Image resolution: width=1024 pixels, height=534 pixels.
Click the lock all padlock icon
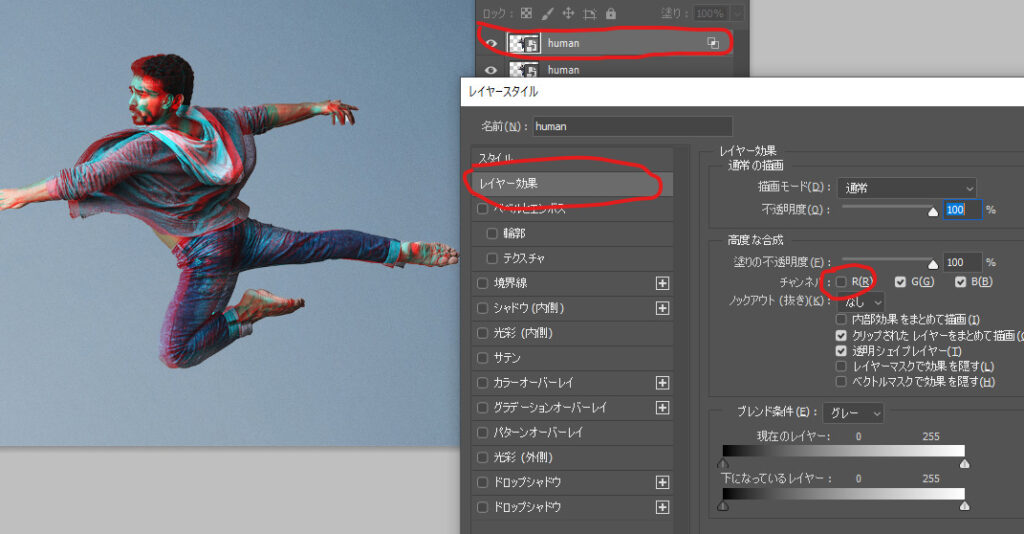point(610,13)
